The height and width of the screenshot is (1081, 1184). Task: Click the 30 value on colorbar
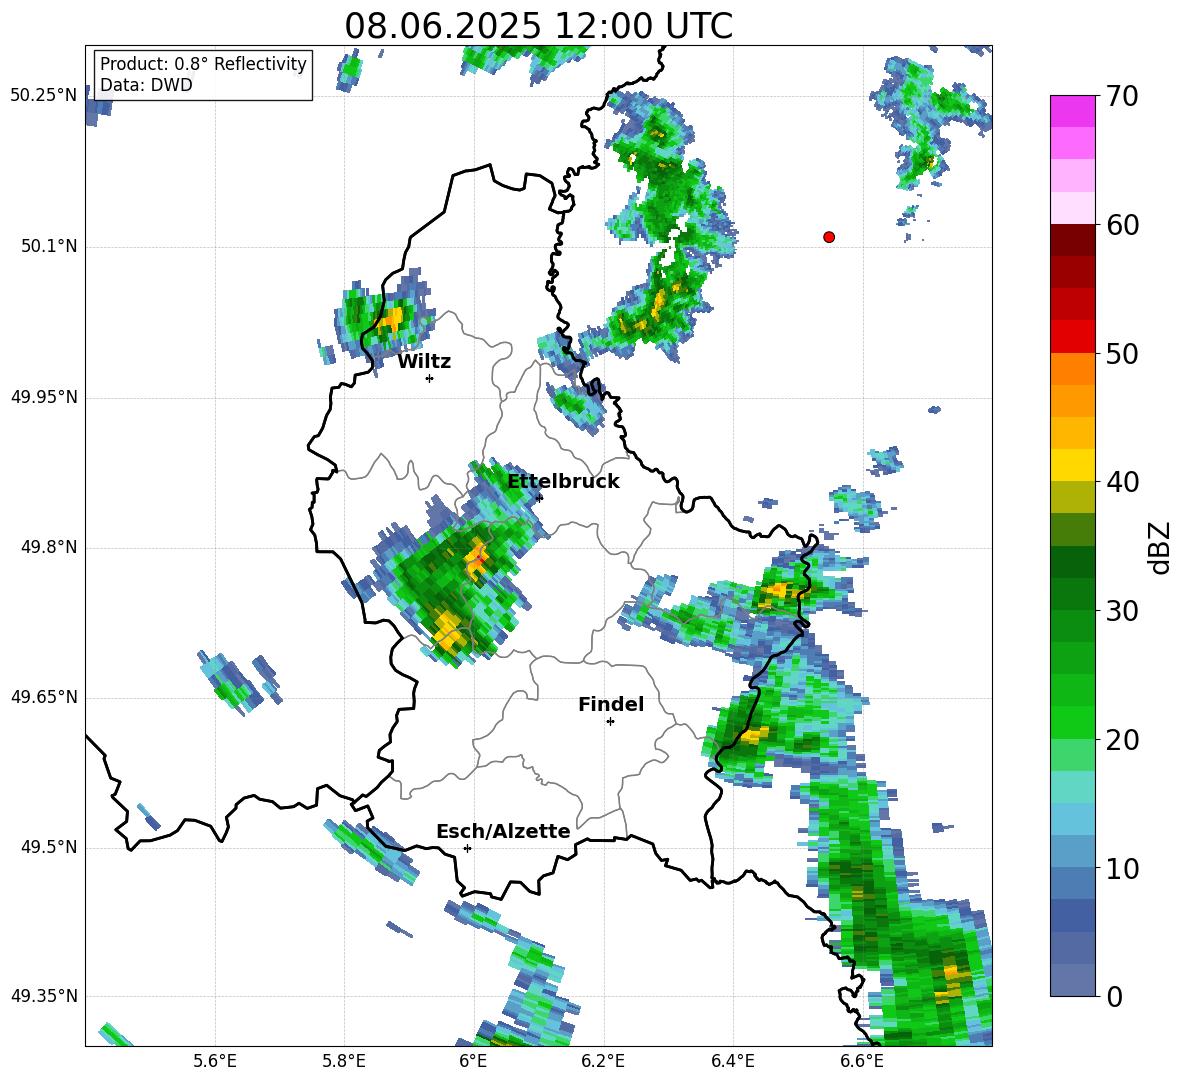pos(1122,611)
